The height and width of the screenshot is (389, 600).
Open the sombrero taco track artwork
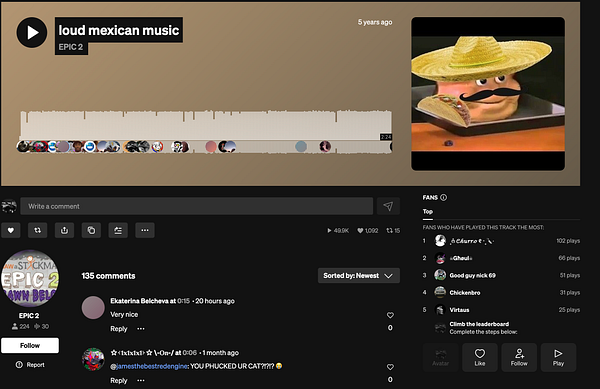coord(488,94)
